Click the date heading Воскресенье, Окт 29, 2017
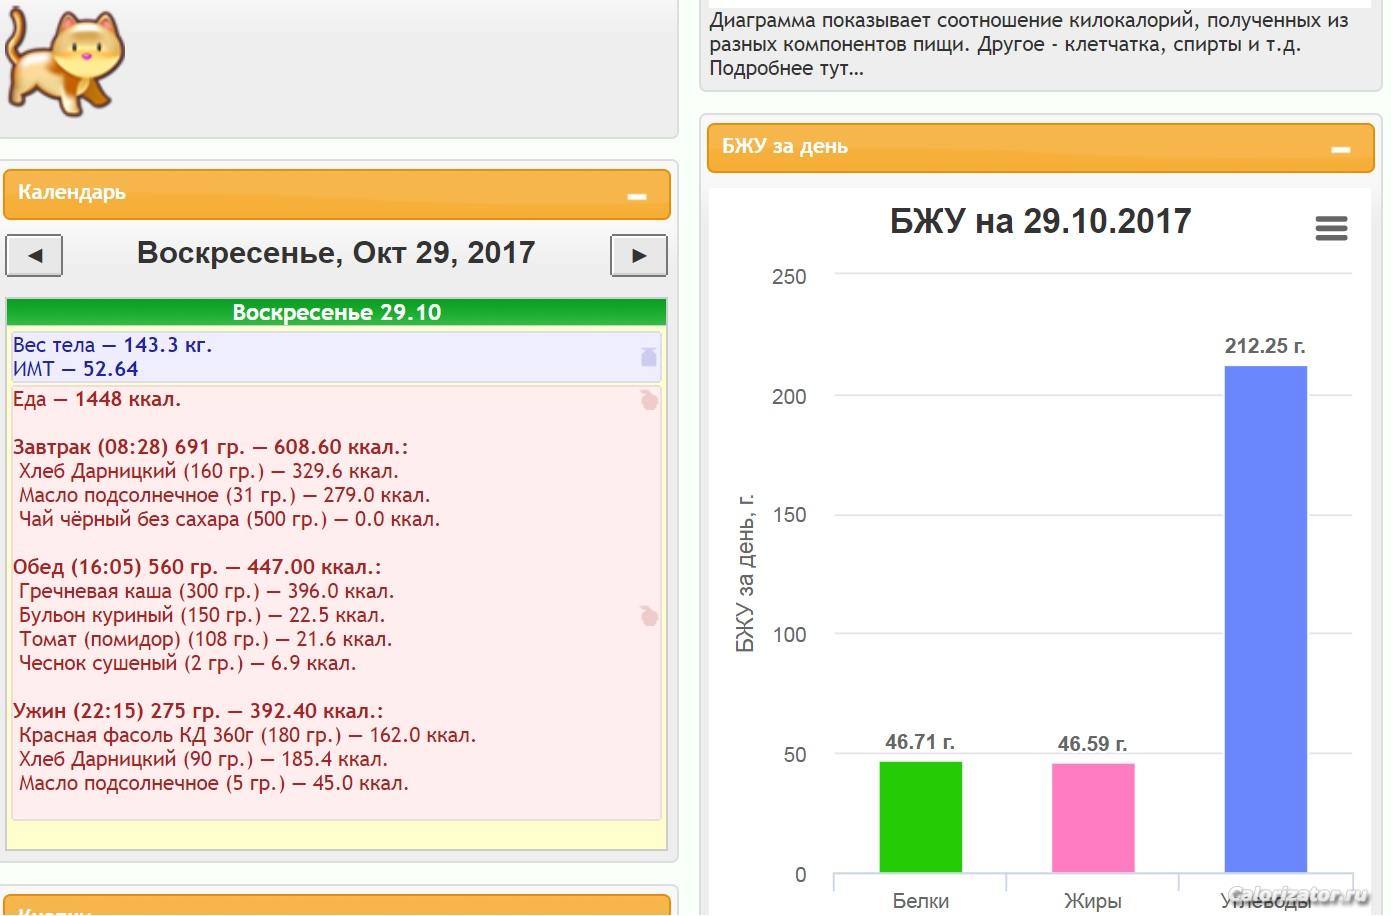This screenshot has height=916, width=1391. click(x=336, y=253)
